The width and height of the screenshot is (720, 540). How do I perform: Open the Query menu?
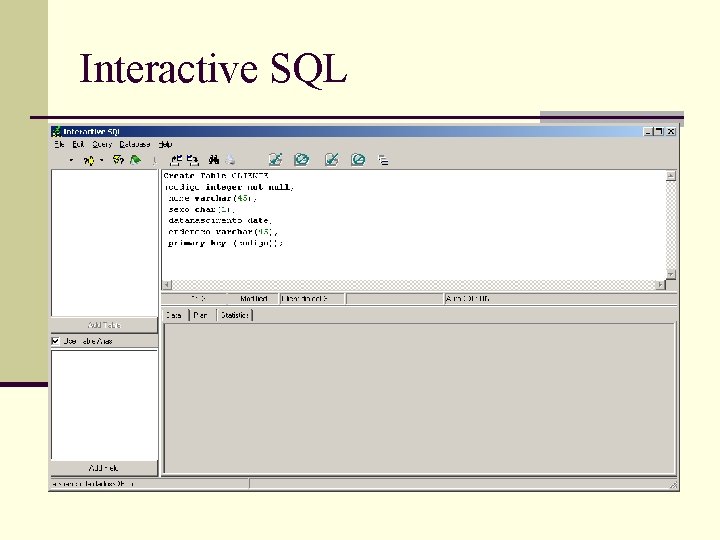pyautogui.click(x=102, y=144)
